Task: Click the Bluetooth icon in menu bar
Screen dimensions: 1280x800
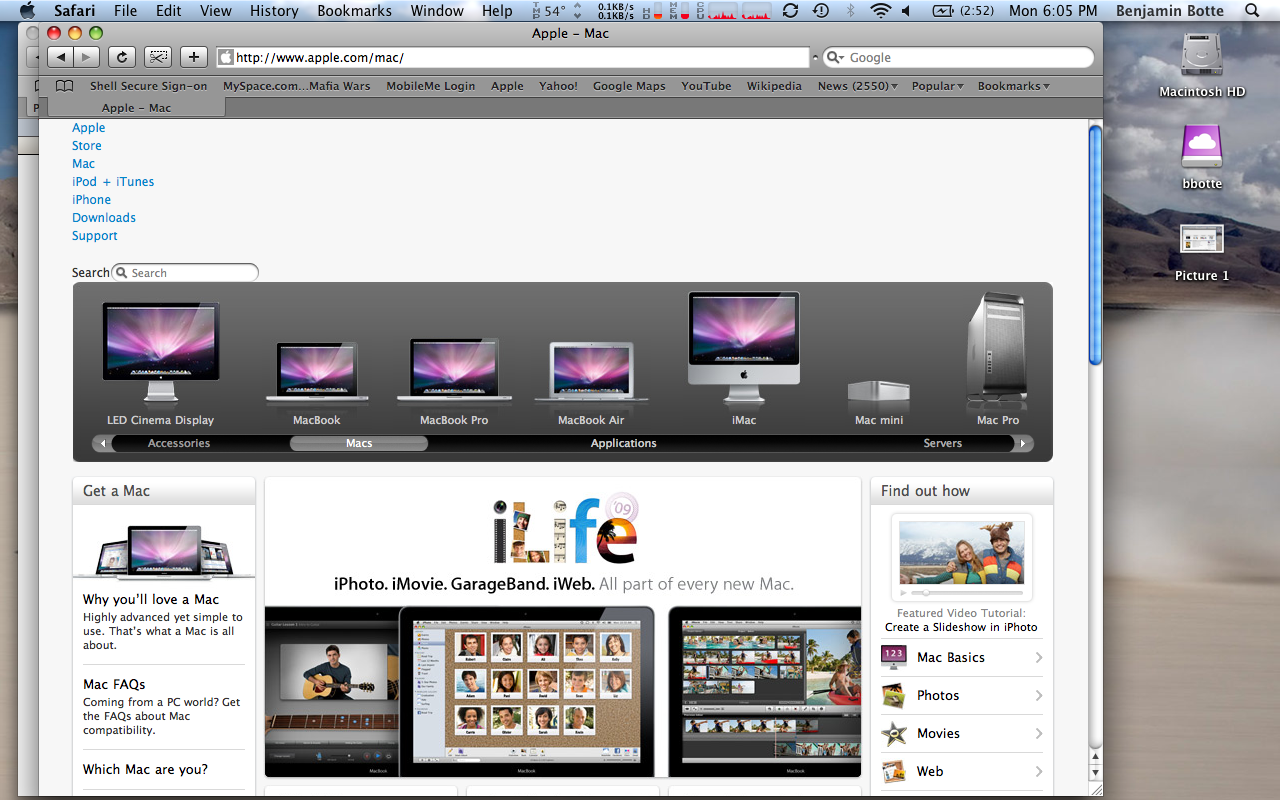Action: (x=851, y=11)
